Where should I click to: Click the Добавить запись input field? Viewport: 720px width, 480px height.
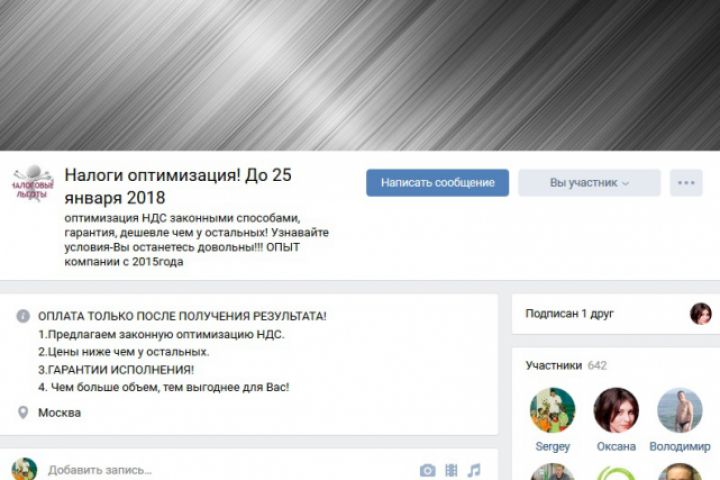click(x=225, y=470)
